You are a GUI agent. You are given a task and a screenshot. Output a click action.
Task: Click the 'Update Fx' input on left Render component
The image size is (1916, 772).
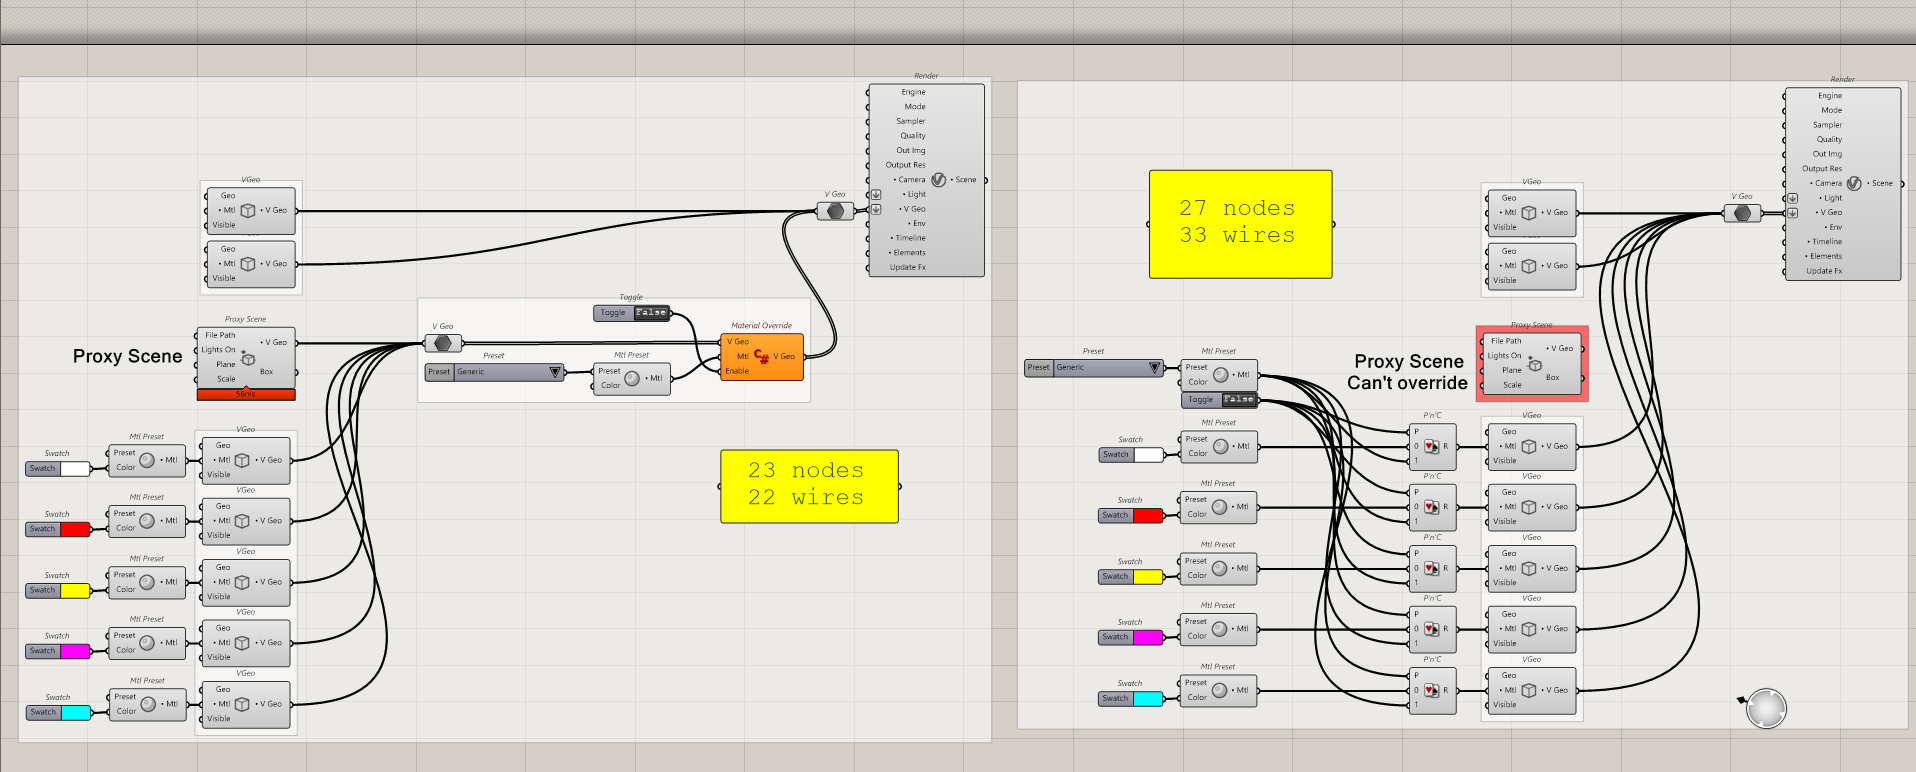click(907, 267)
